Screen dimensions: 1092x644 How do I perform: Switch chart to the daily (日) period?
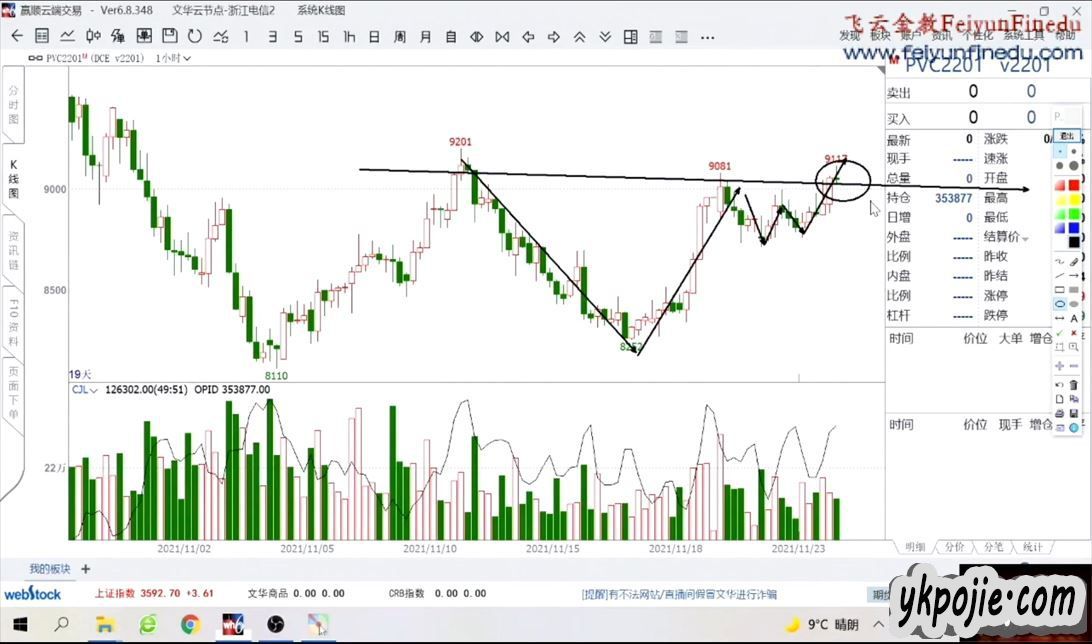374,37
